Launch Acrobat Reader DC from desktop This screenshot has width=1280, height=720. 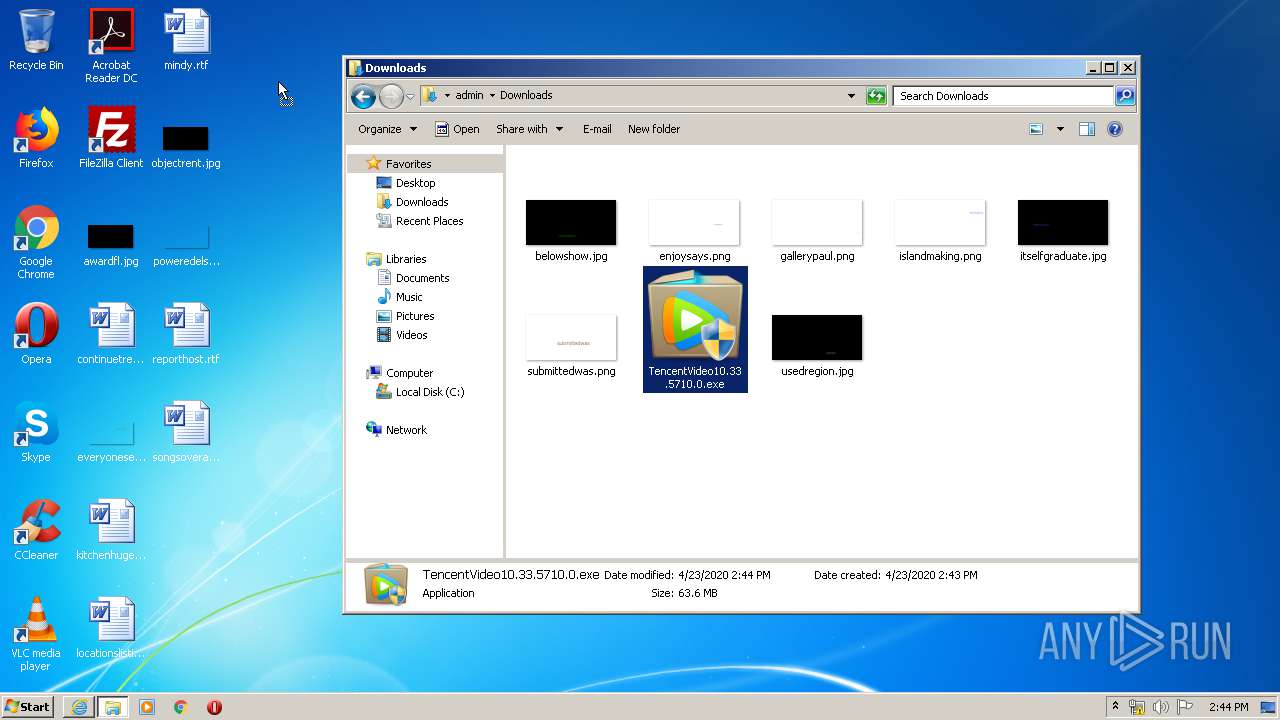click(111, 46)
